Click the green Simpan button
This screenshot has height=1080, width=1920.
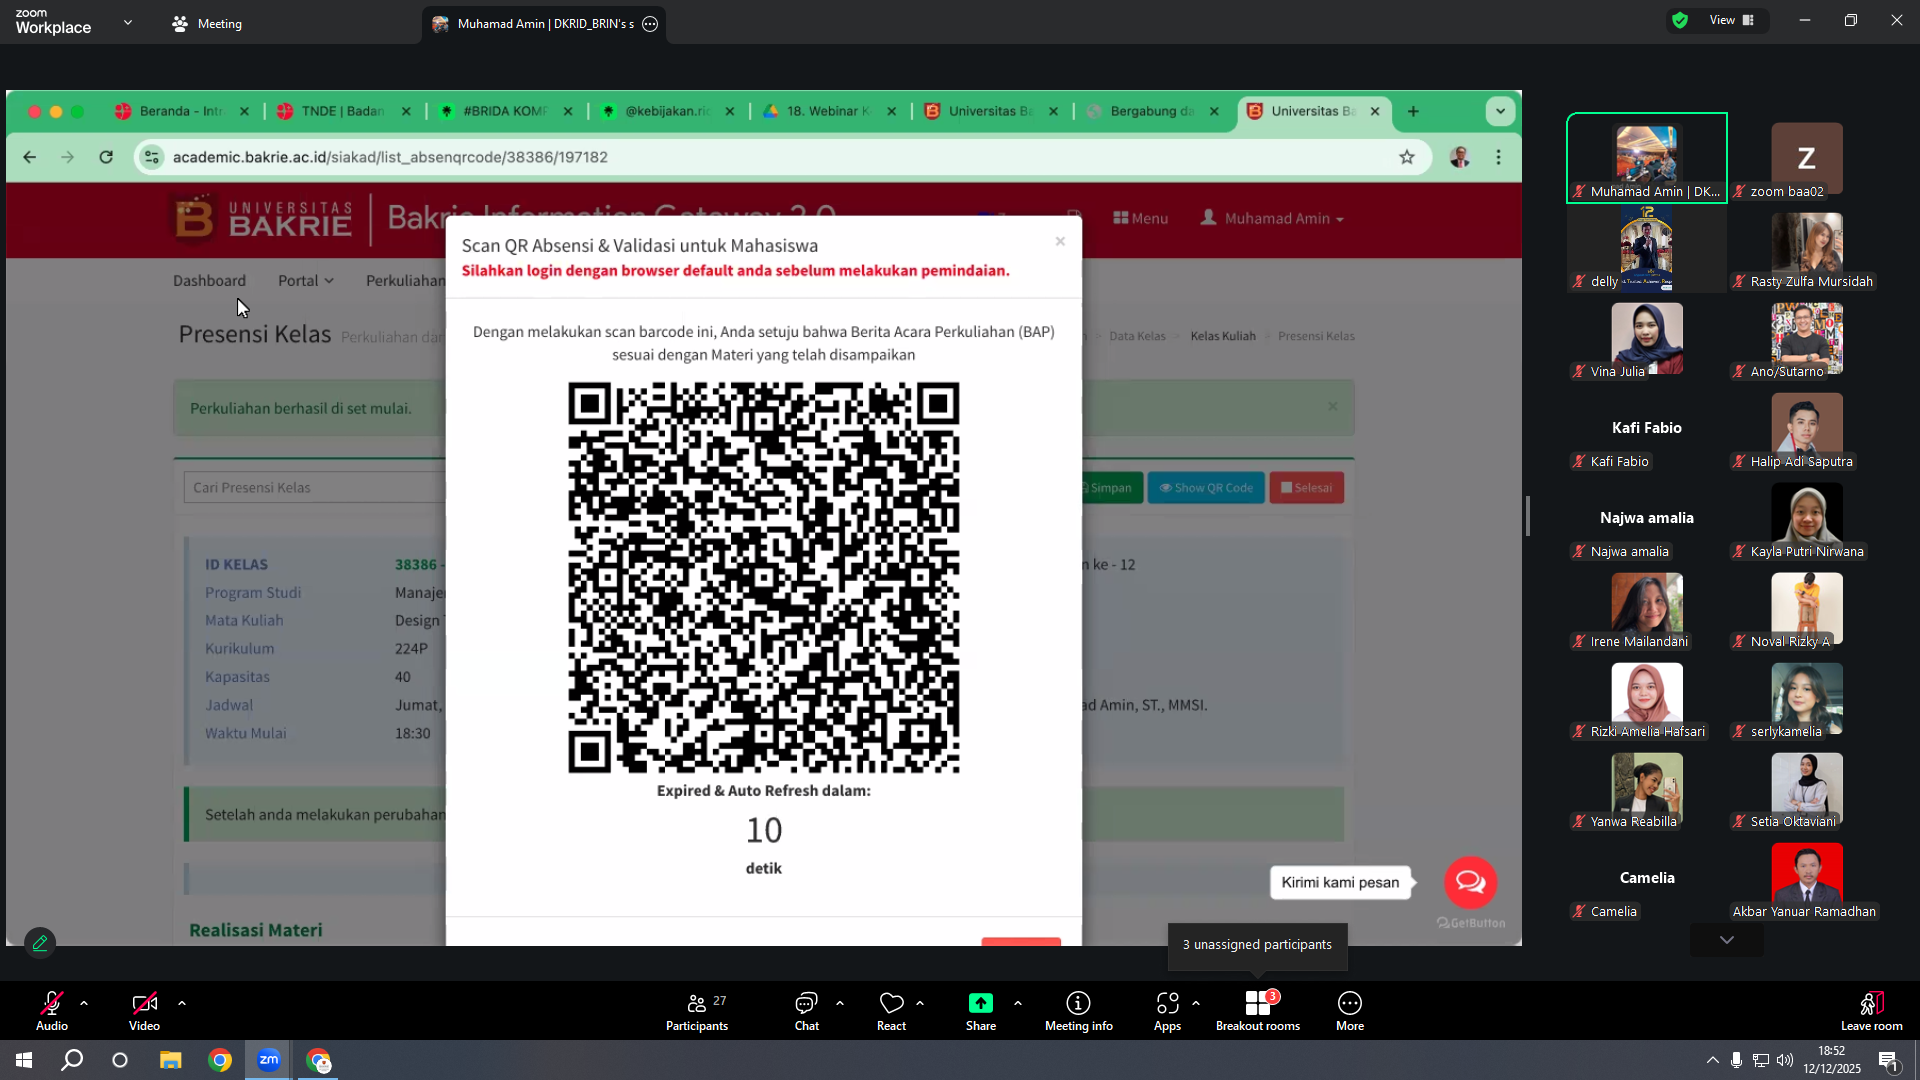(x=1110, y=488)
